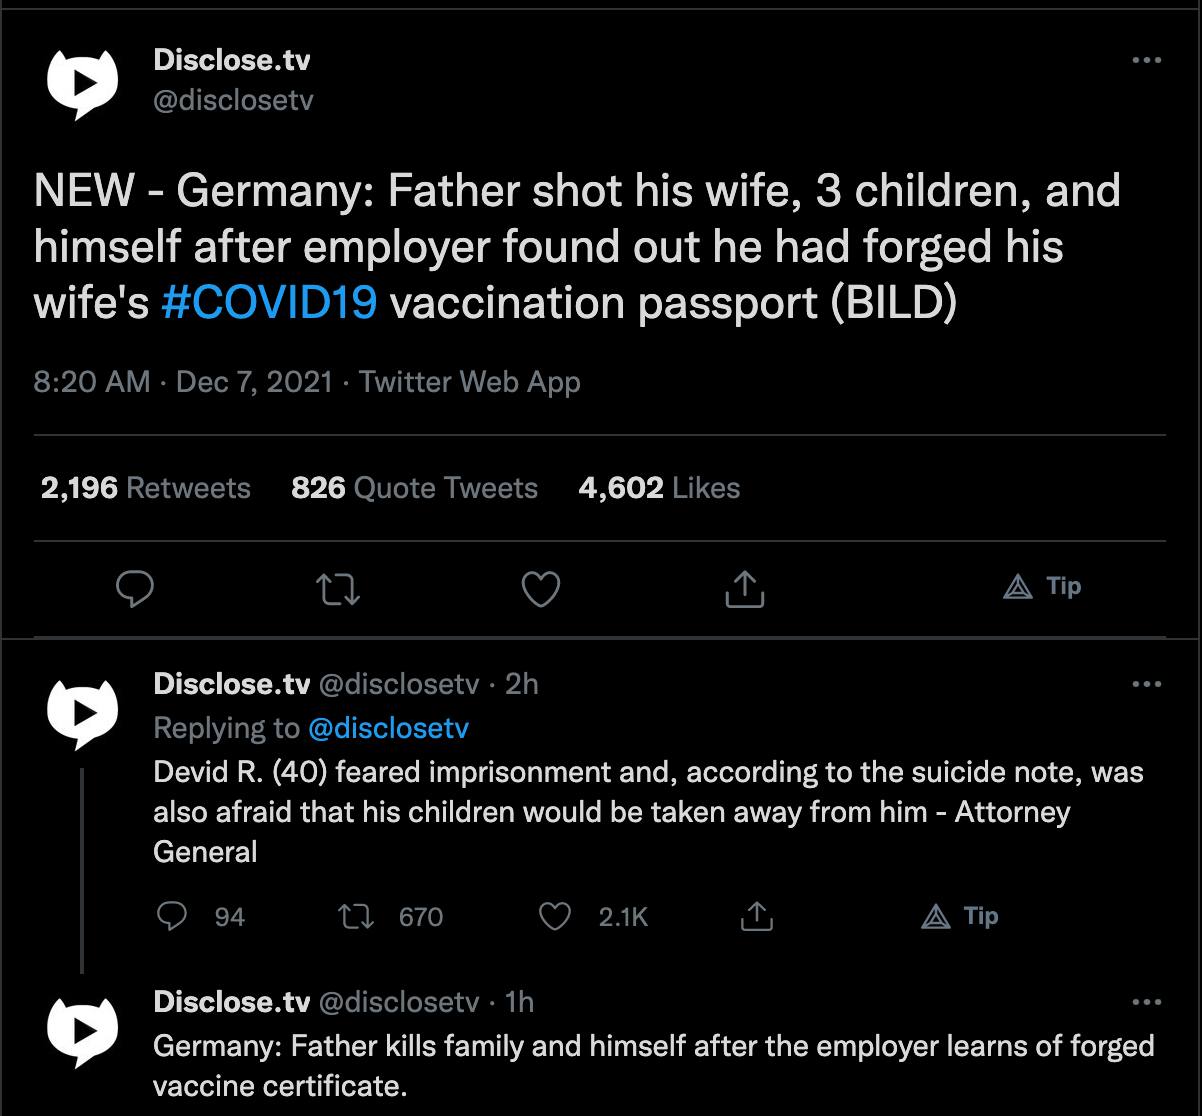Open the Tip option on the main tweet
The height and width of the screenshot is (1116, 1202).
pyautogui.click(x=1042, y=586)
